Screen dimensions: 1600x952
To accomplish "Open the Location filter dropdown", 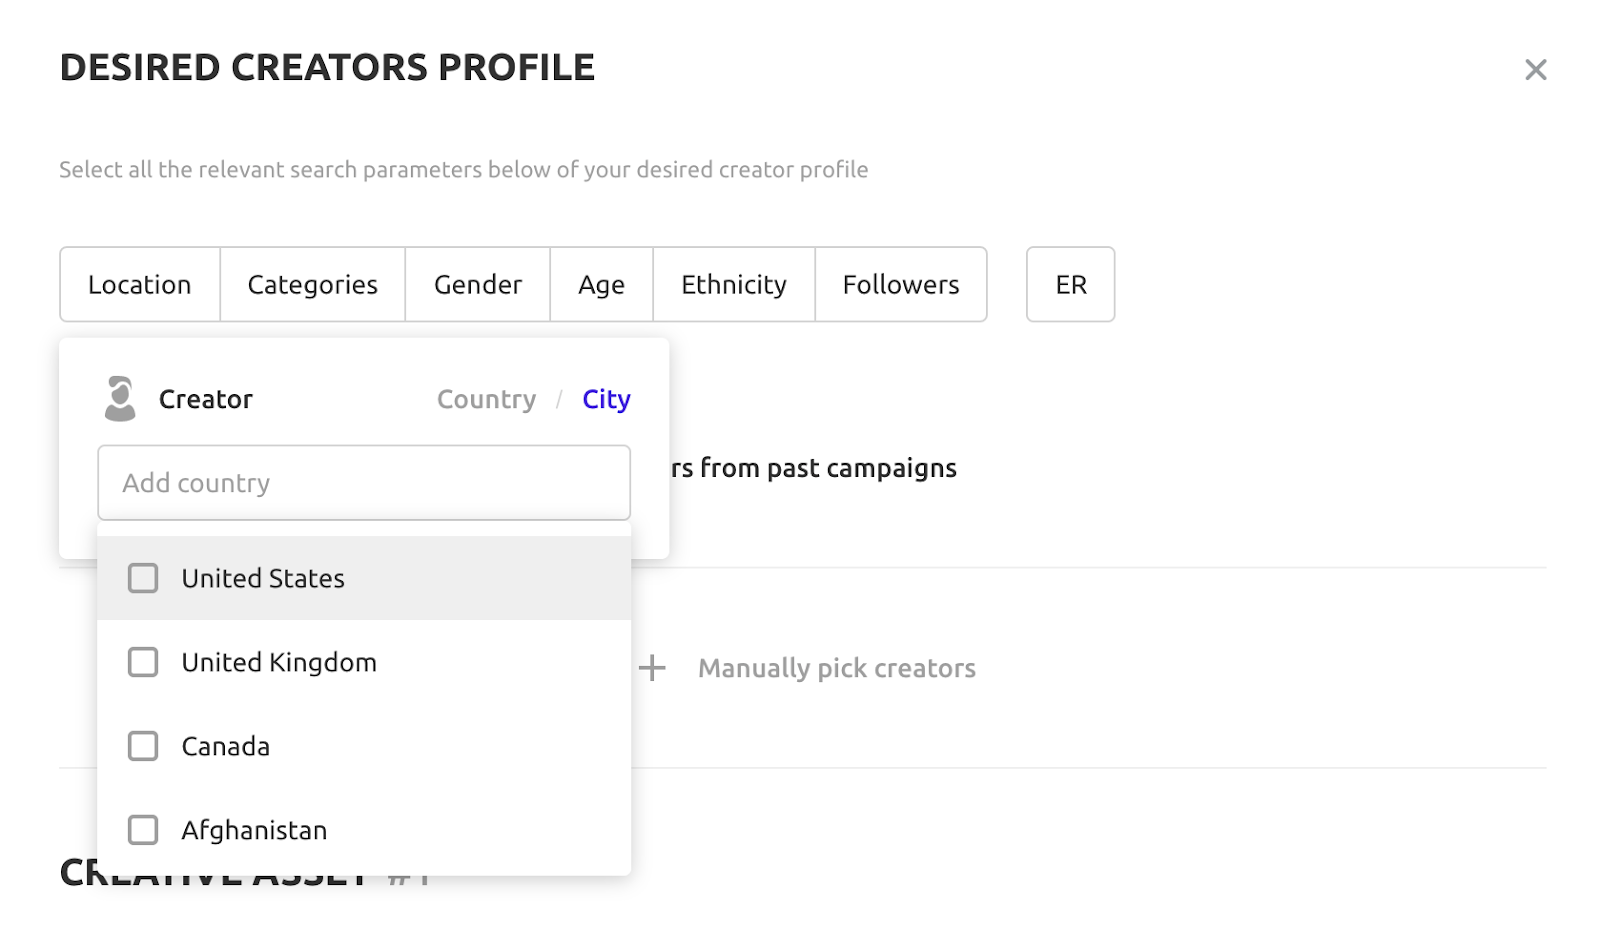I will pos(140,285).
